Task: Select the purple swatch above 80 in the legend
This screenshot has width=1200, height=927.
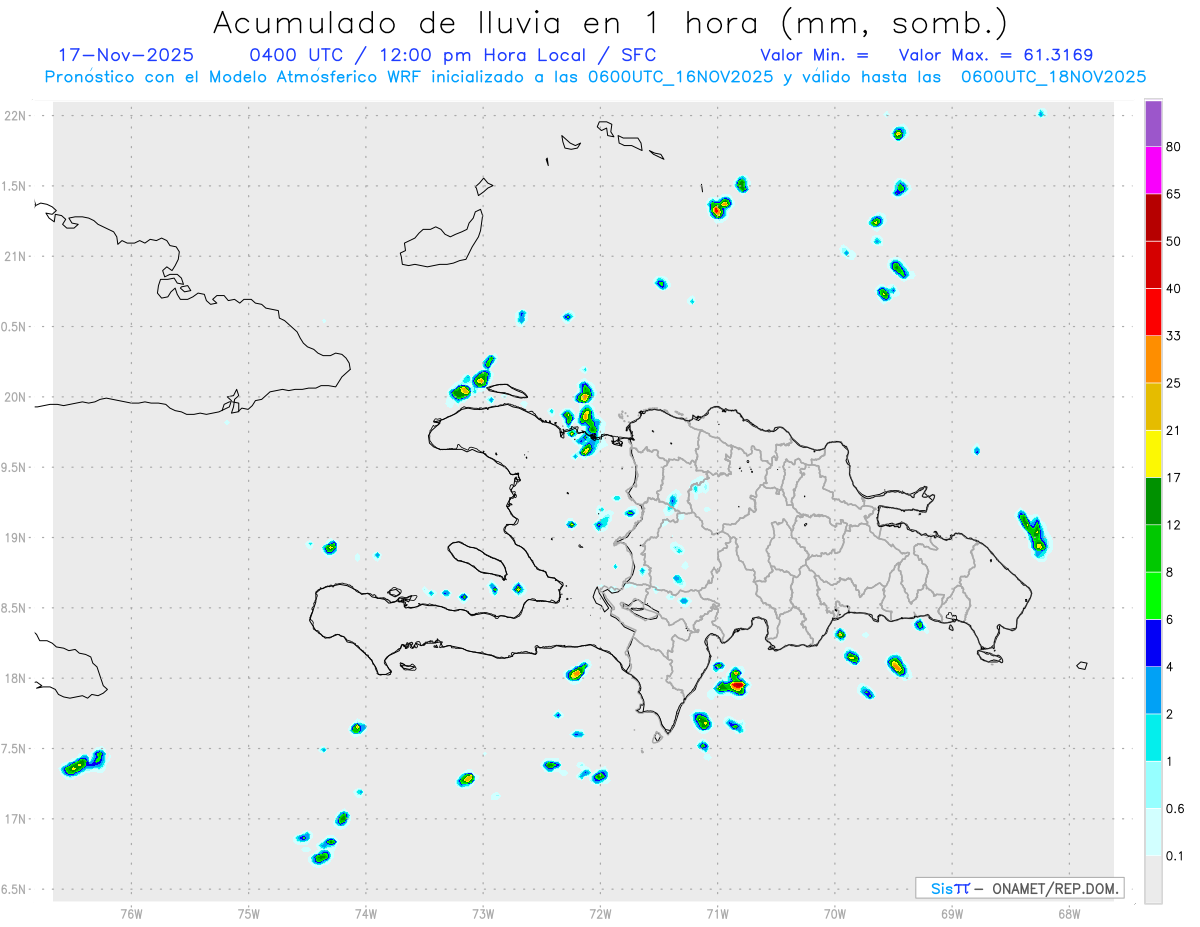Action: pos(1153,124)
